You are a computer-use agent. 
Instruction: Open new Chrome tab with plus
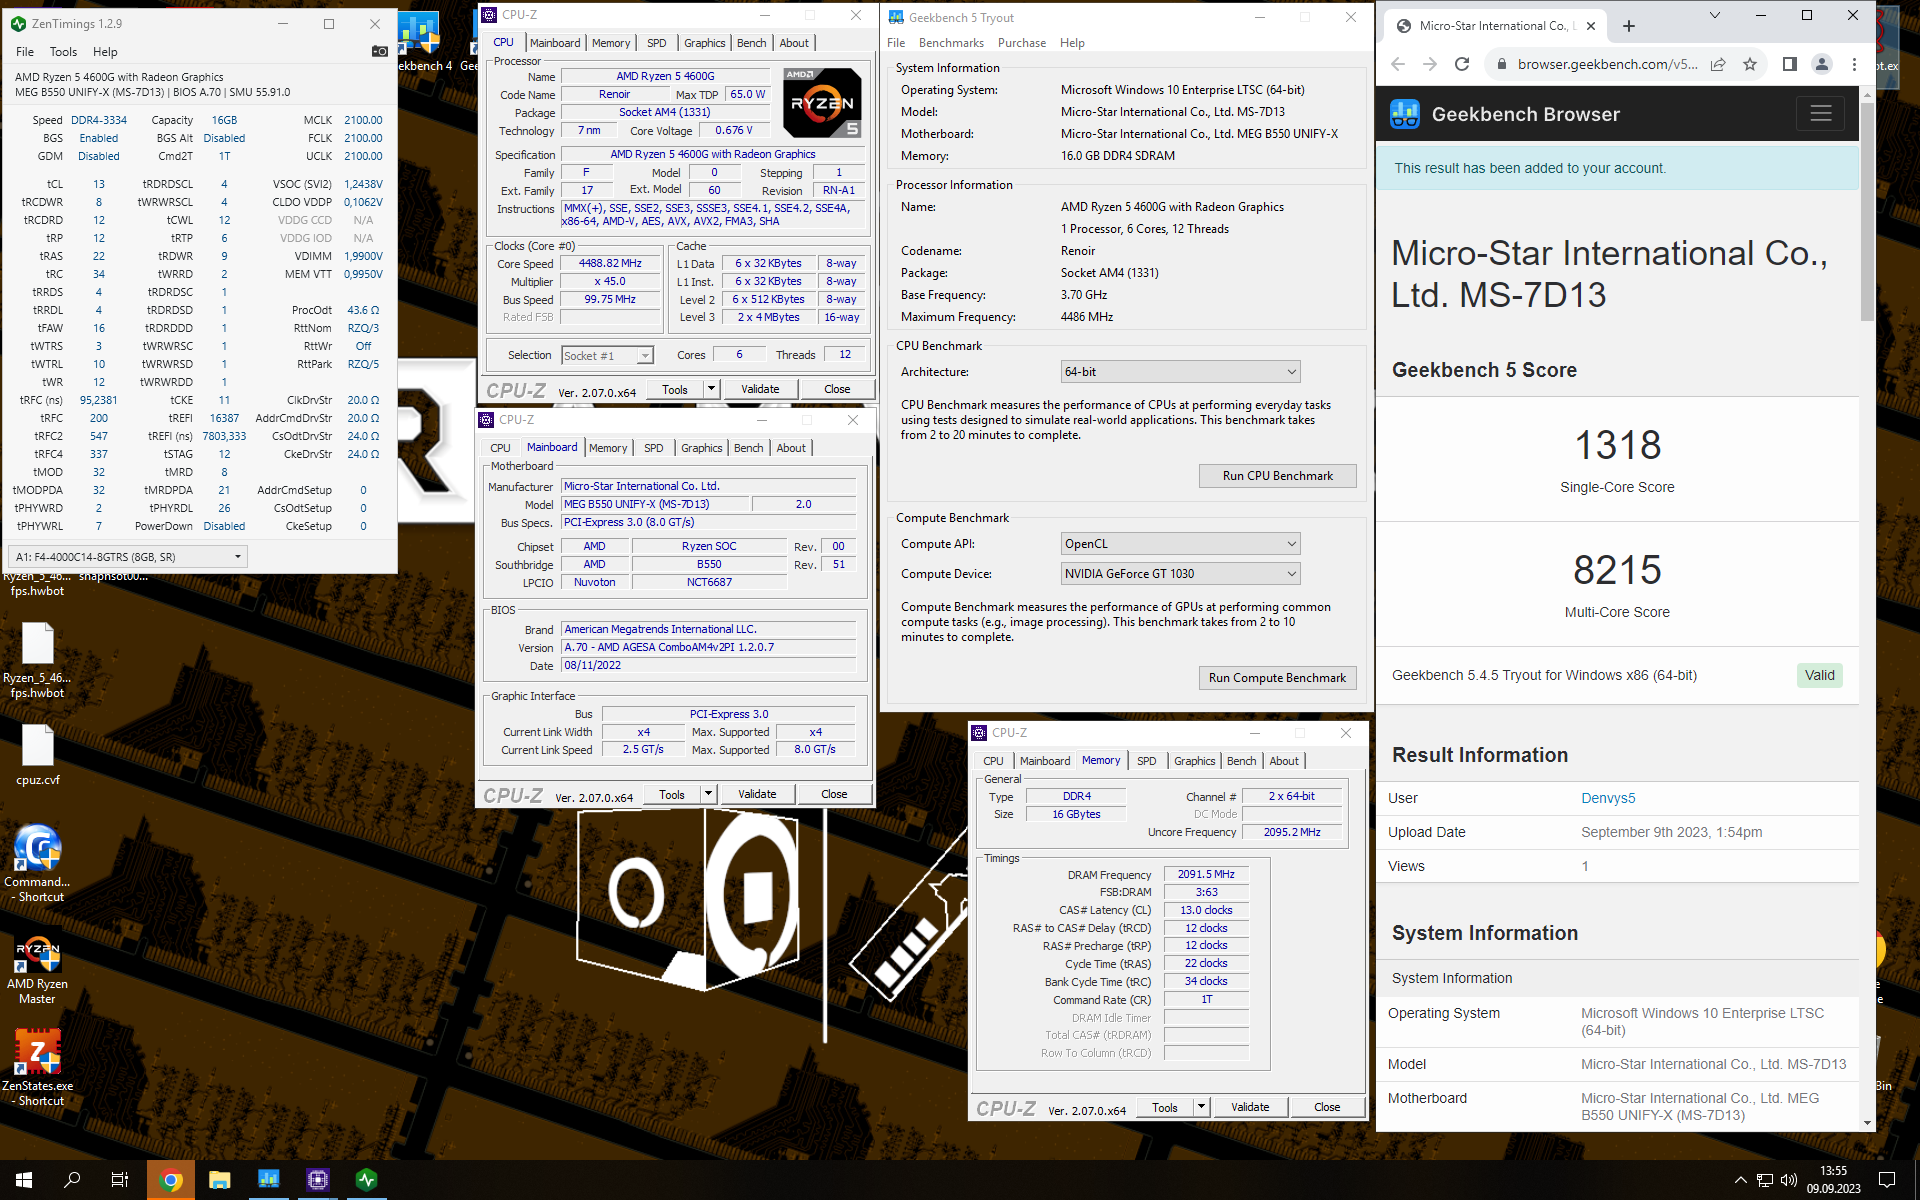coord(1629,26)
